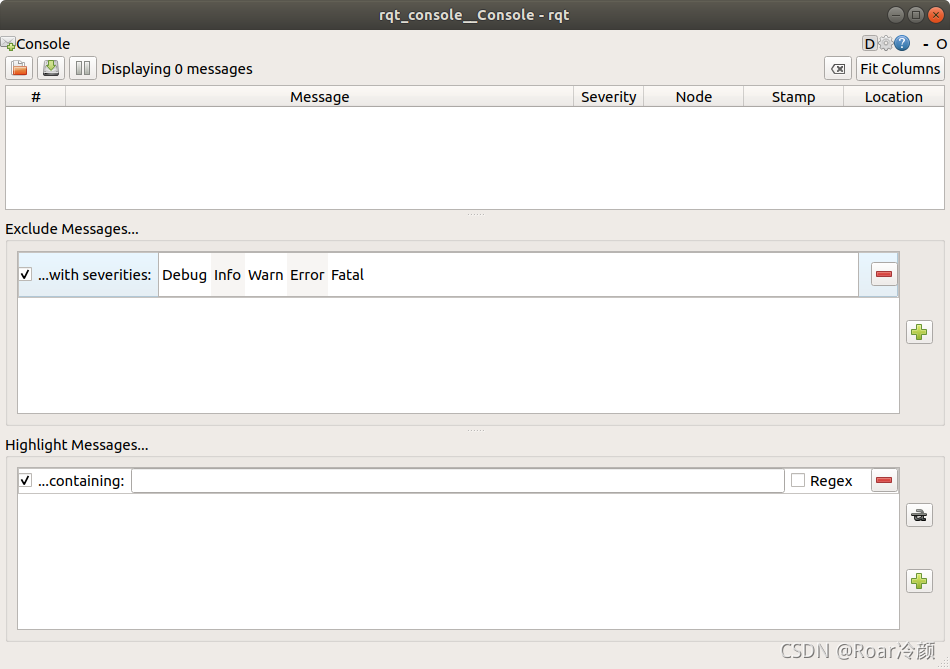950x669 pixels.
Task: Add a new exclude filter
Action: pos(919,332)
